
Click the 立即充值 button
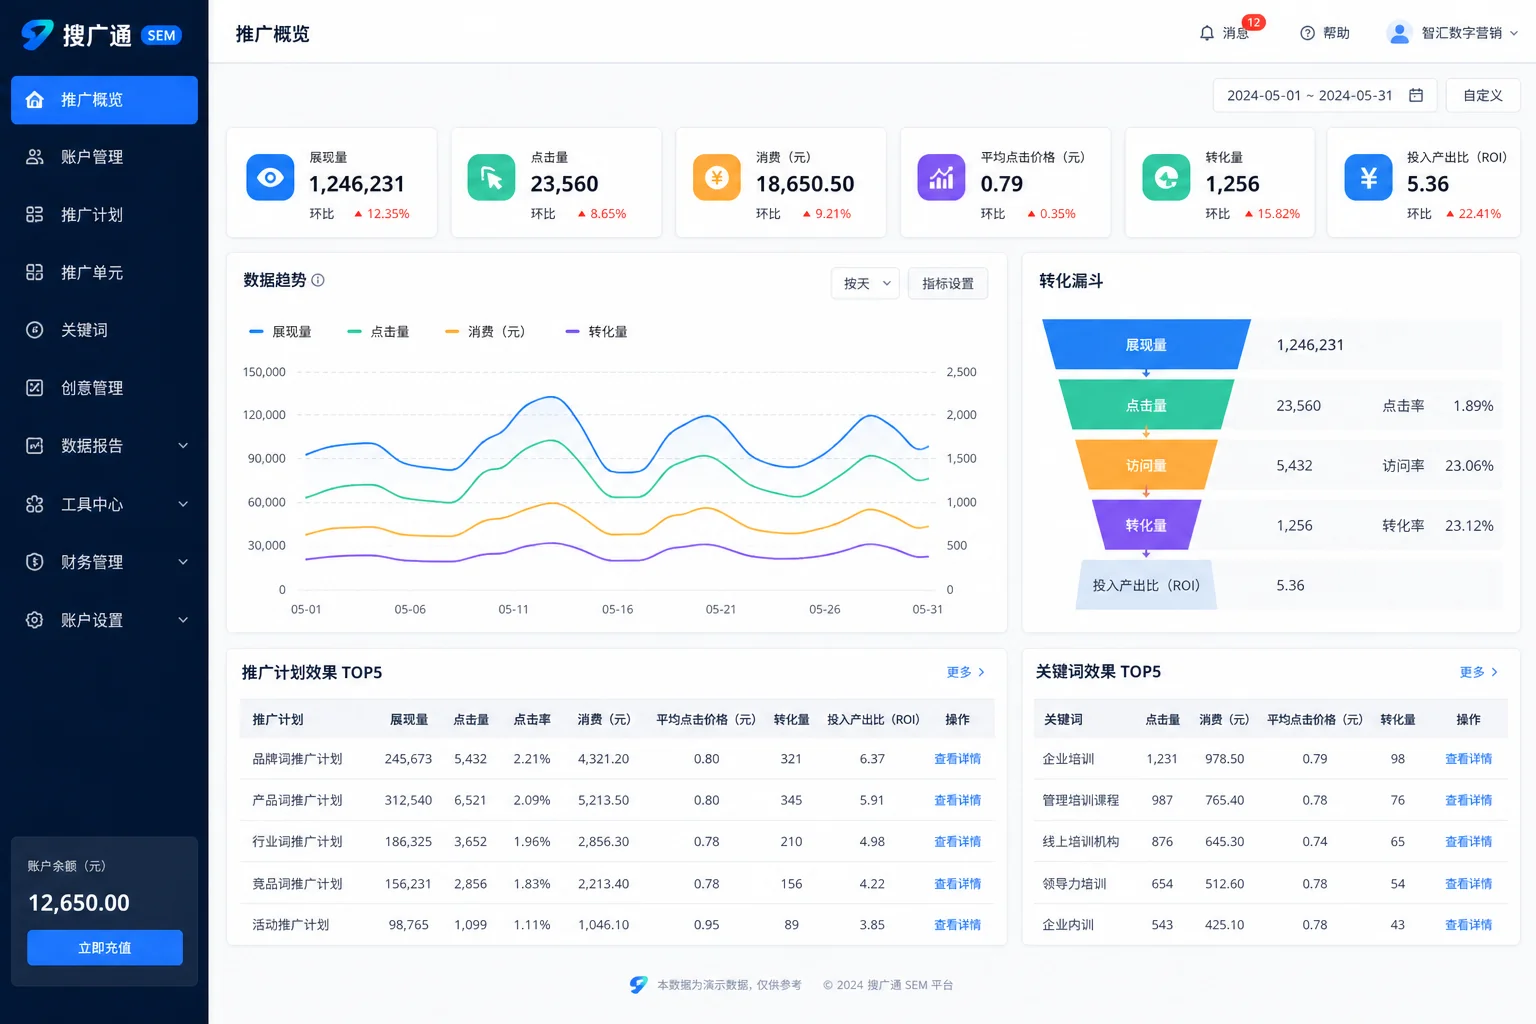(x=105, y=948)
